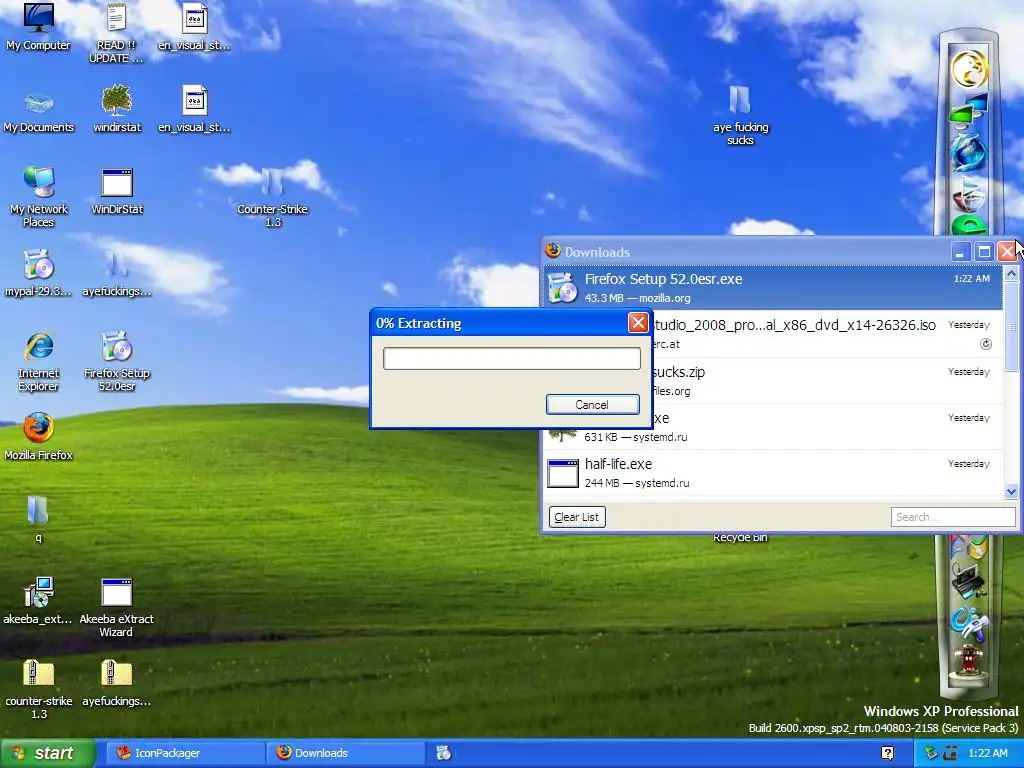Open the help balloon taskbar icon
The height and width of the screenshot is (768, 1024).
[888, 753]
